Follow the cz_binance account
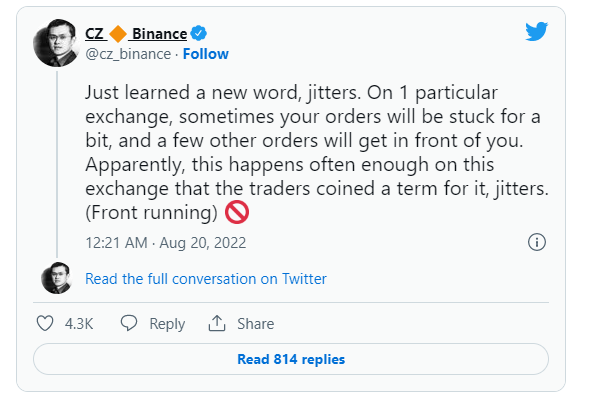Image resolution: width=592 pixels, height=399 pixels. [206, 54]
